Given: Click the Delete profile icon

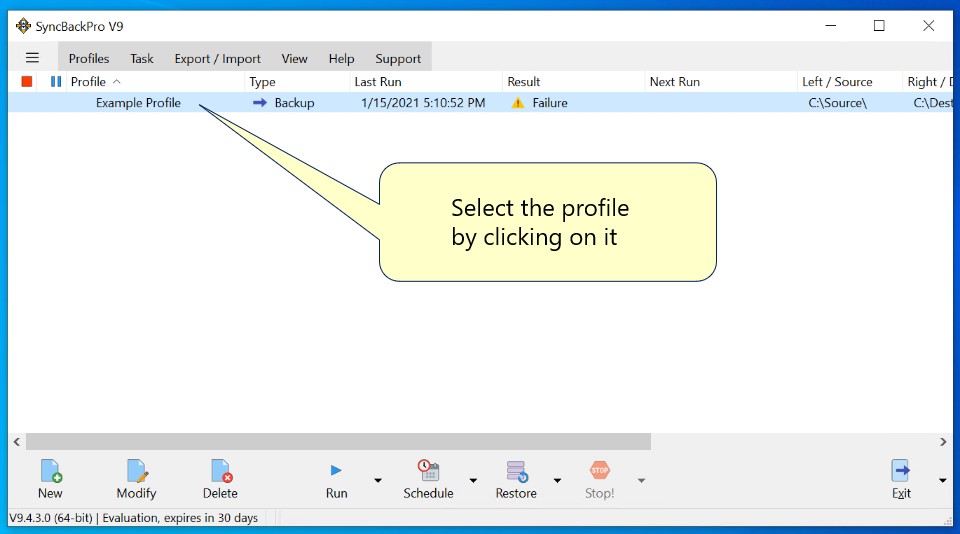Looking at the screenshot, I should point(221,471).
